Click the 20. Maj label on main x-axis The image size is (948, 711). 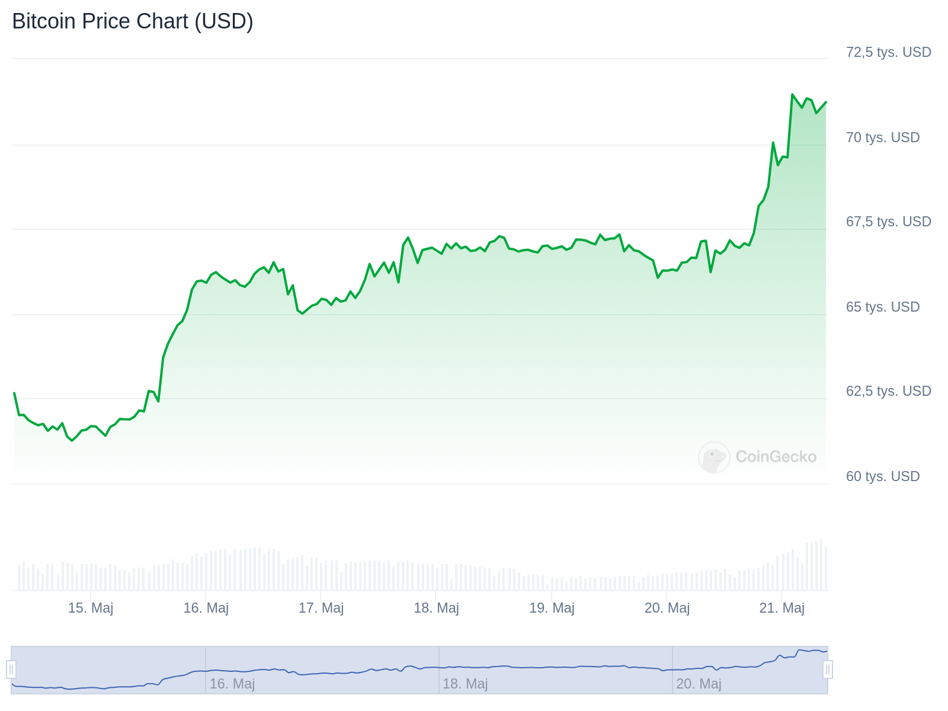(667, 608)
